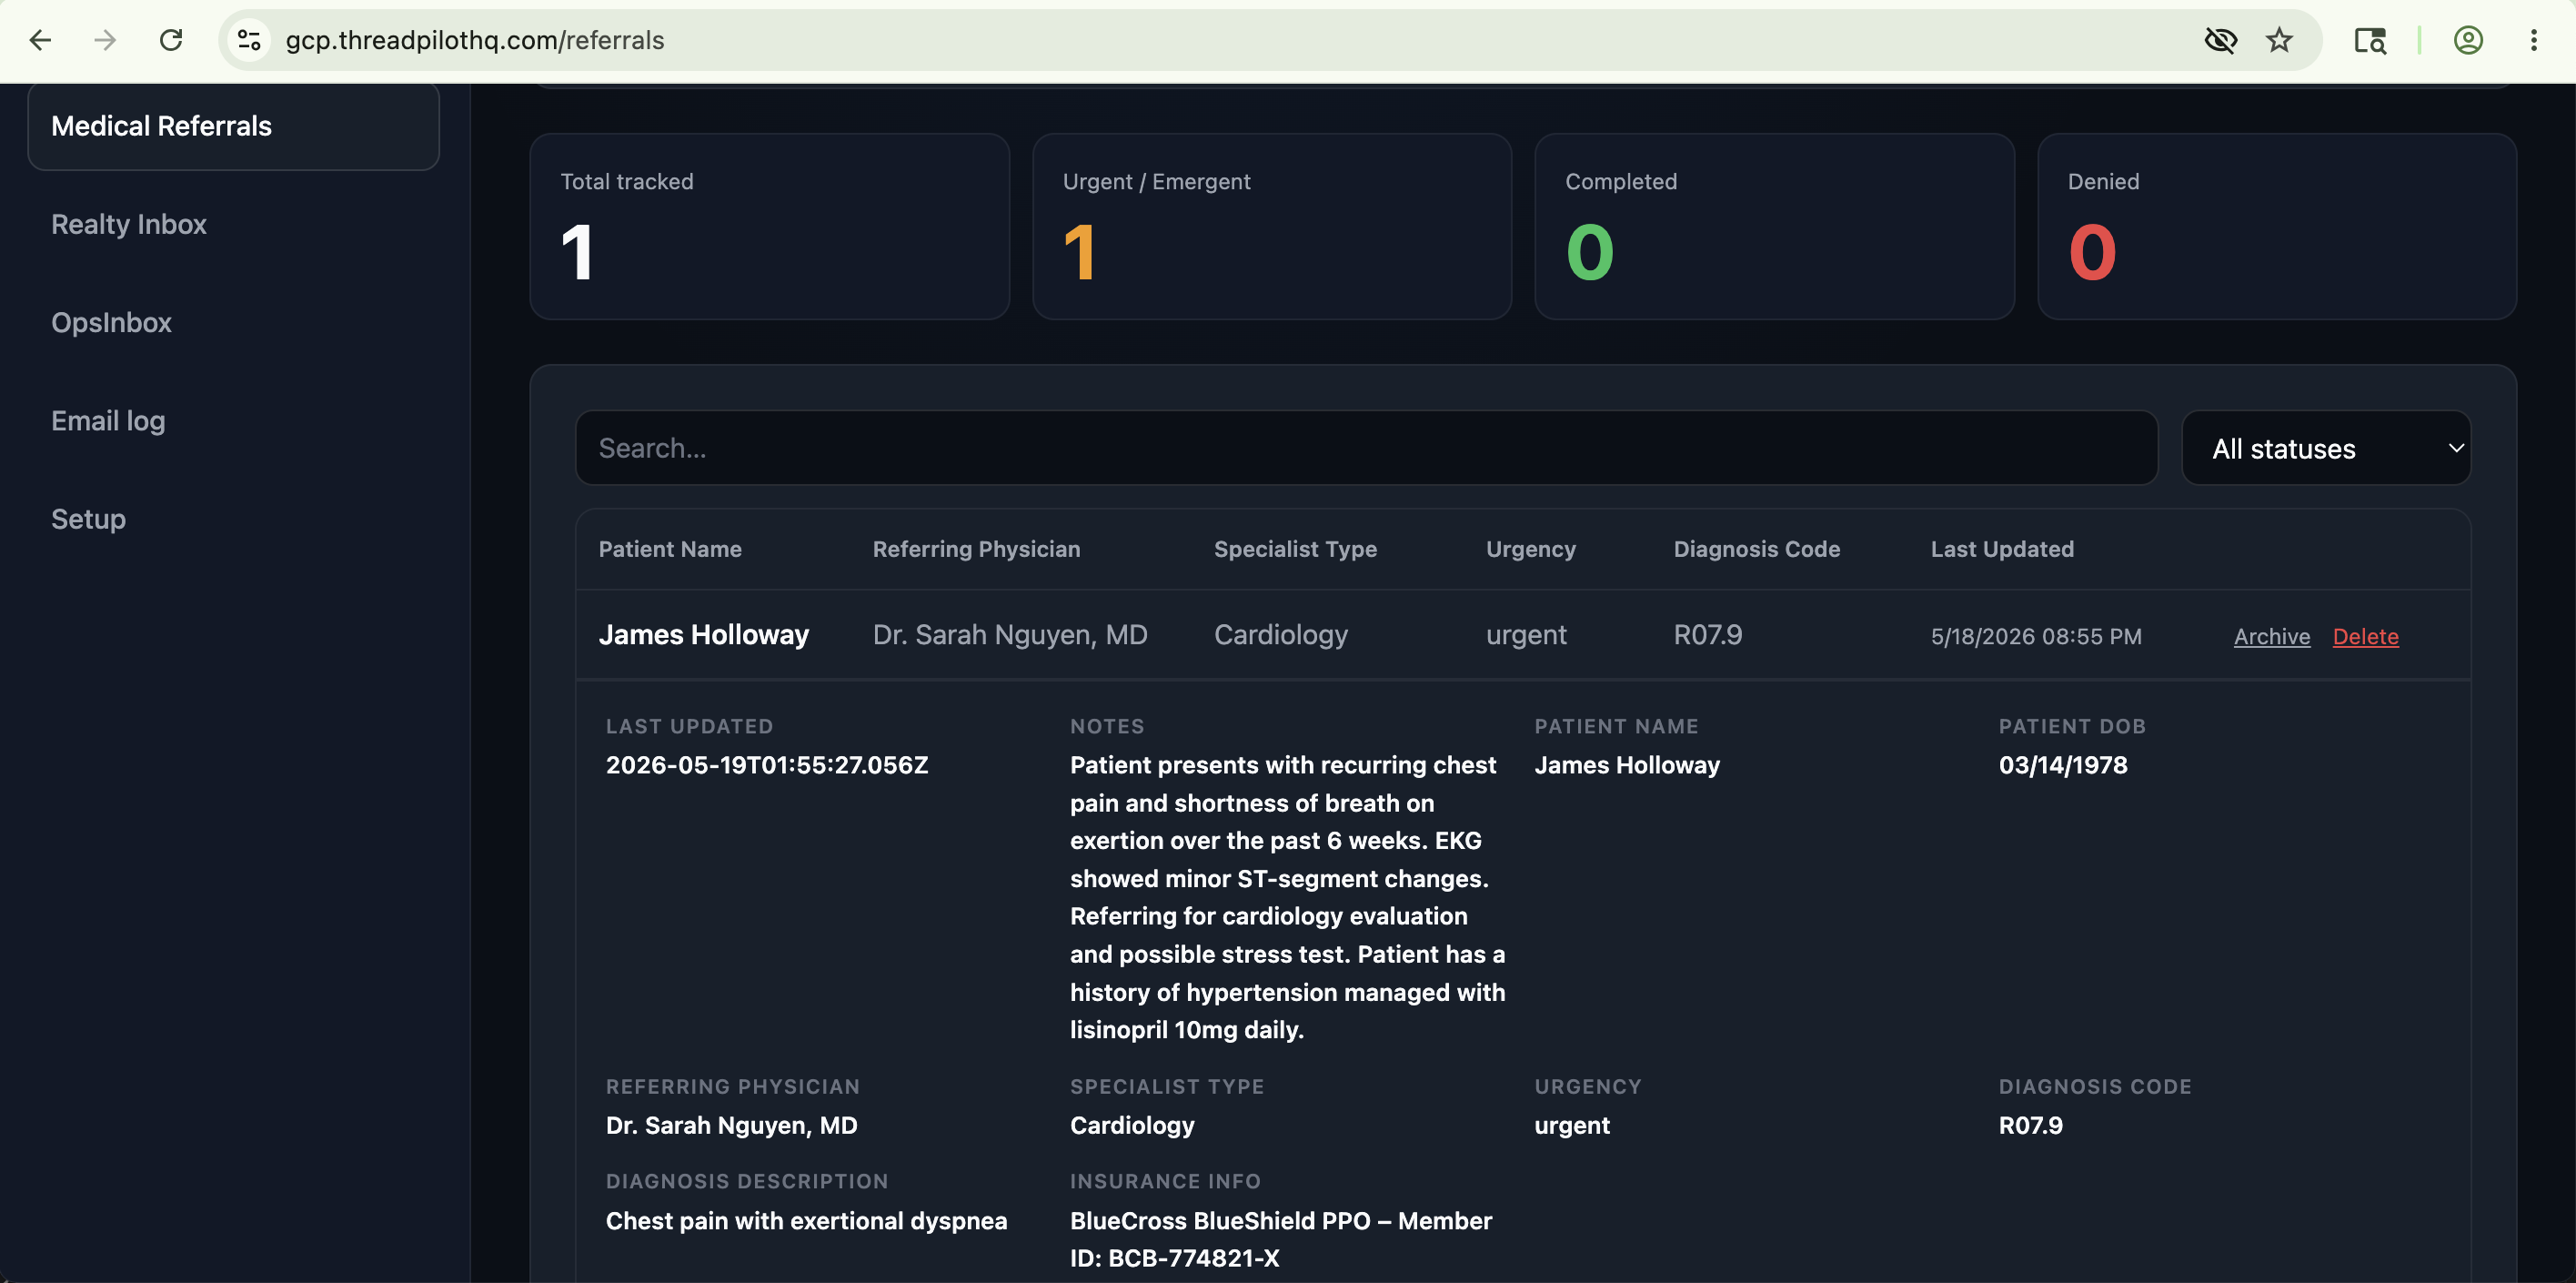Click the 2026-05-19T01:55:27.056Z detail value
This screenshot has width=2576, height=1283.
pyautogui.click(x=767, y=765)
